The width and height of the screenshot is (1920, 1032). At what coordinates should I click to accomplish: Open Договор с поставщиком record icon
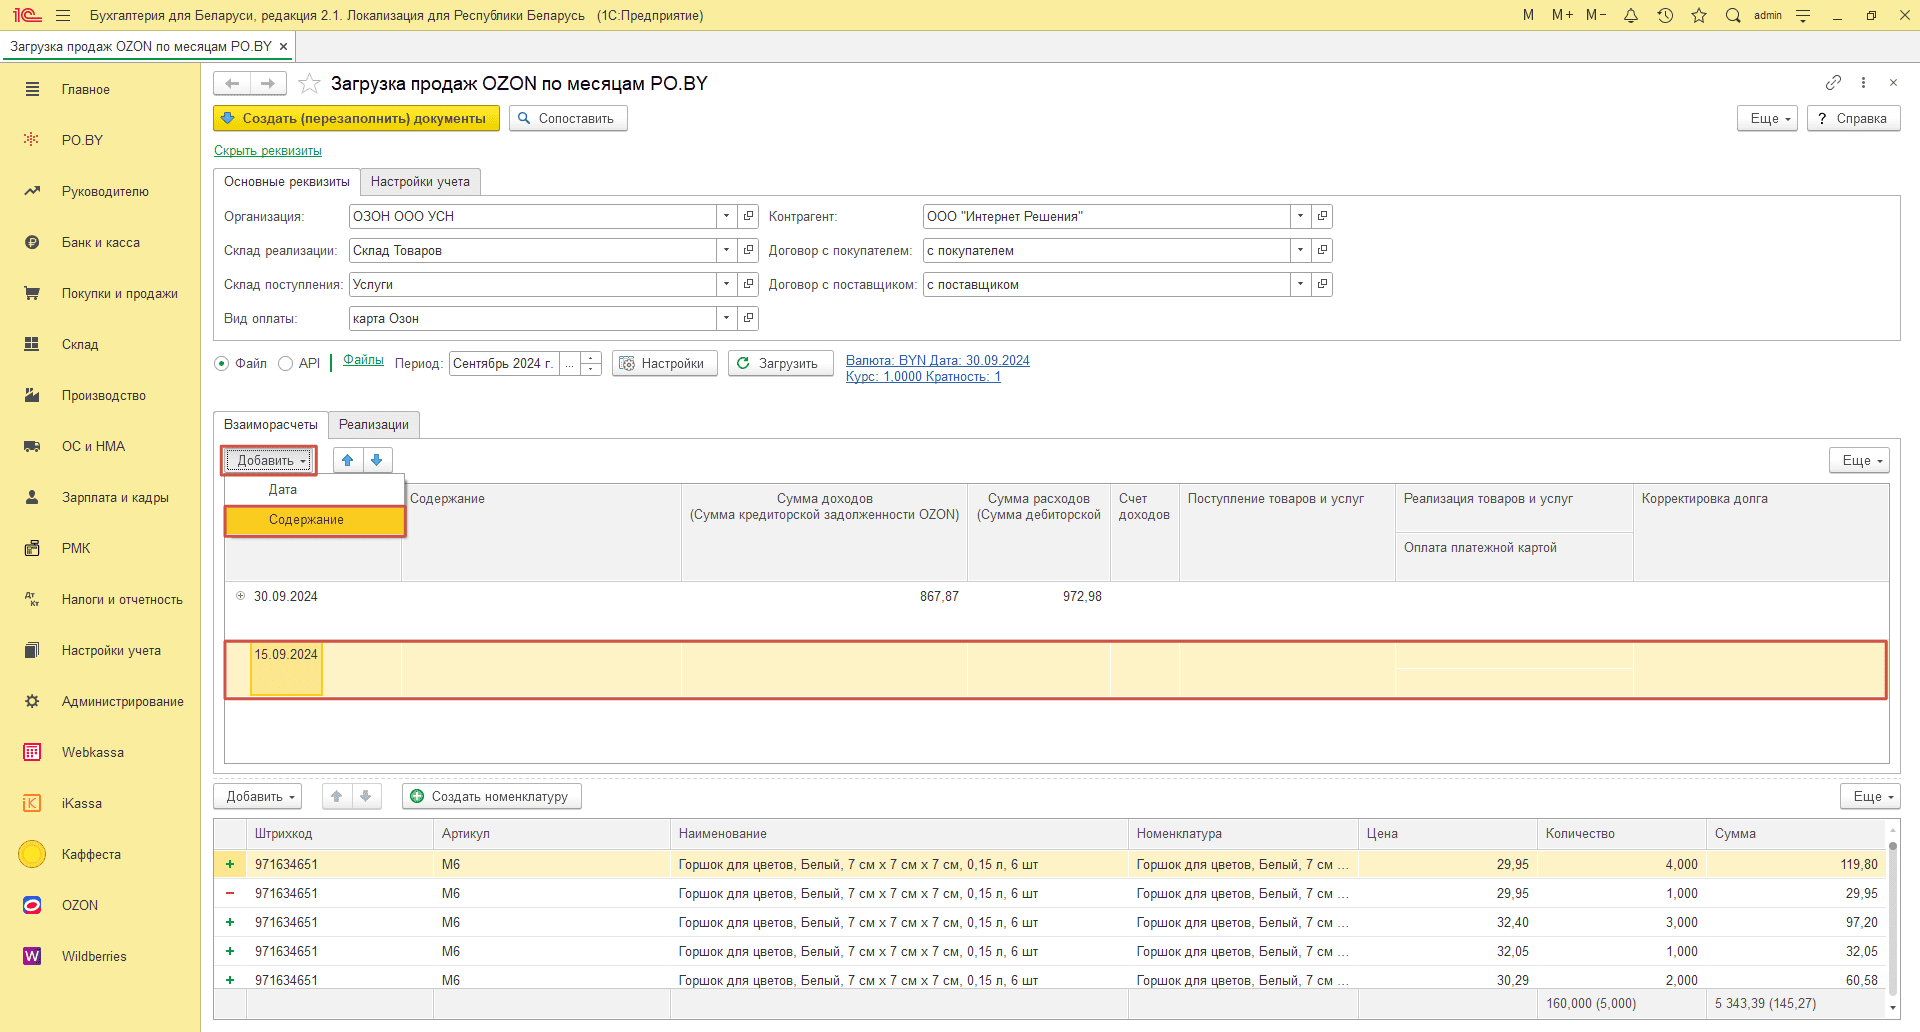point(1322,284)
